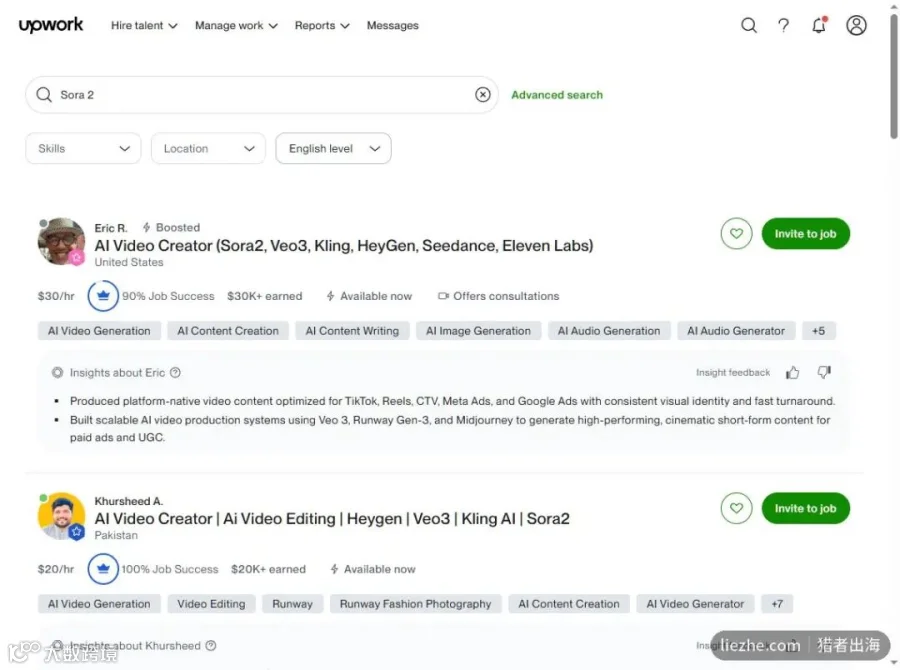The image size is (900, 670).
Task: Click into the Sora 2 search field
Action: pos(261,95)
